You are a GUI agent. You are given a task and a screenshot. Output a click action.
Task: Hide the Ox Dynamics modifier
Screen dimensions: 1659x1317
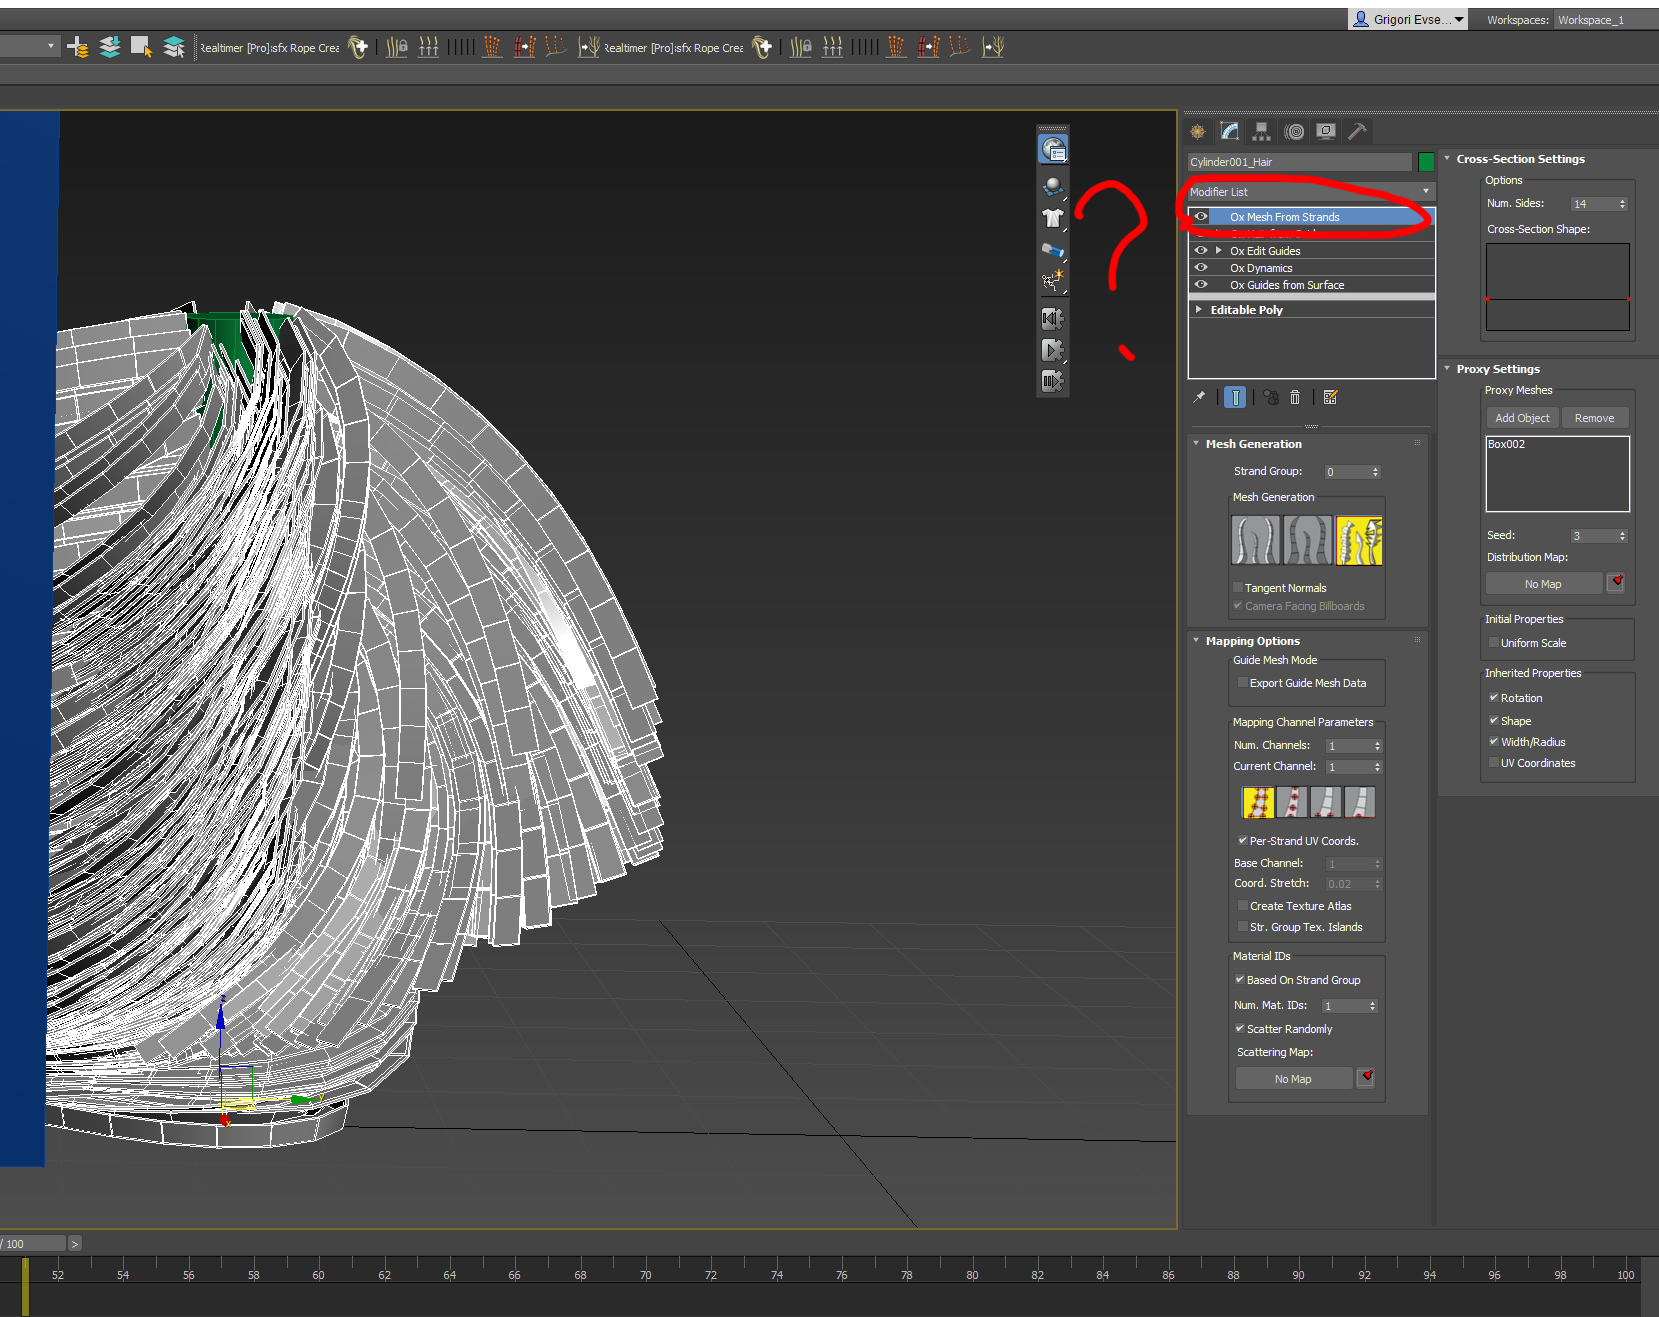tap(1201, 268)
